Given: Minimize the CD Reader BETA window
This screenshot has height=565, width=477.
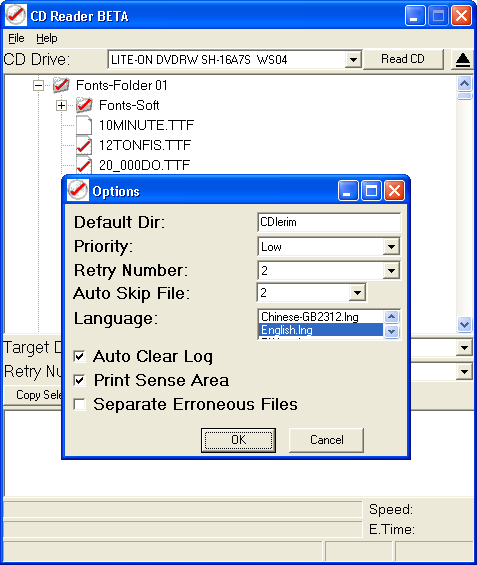Looking at the screenshot, I should [415, 16].
